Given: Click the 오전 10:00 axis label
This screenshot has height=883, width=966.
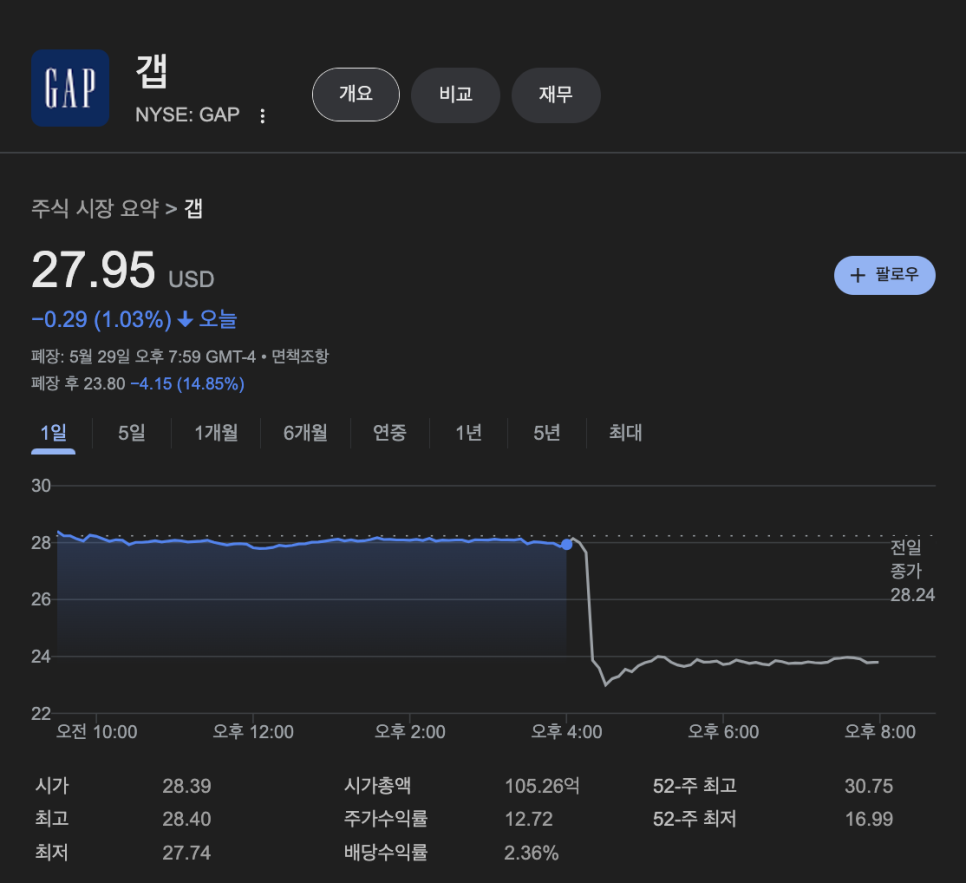Looking at the screenshot, I should pos(97,732).
